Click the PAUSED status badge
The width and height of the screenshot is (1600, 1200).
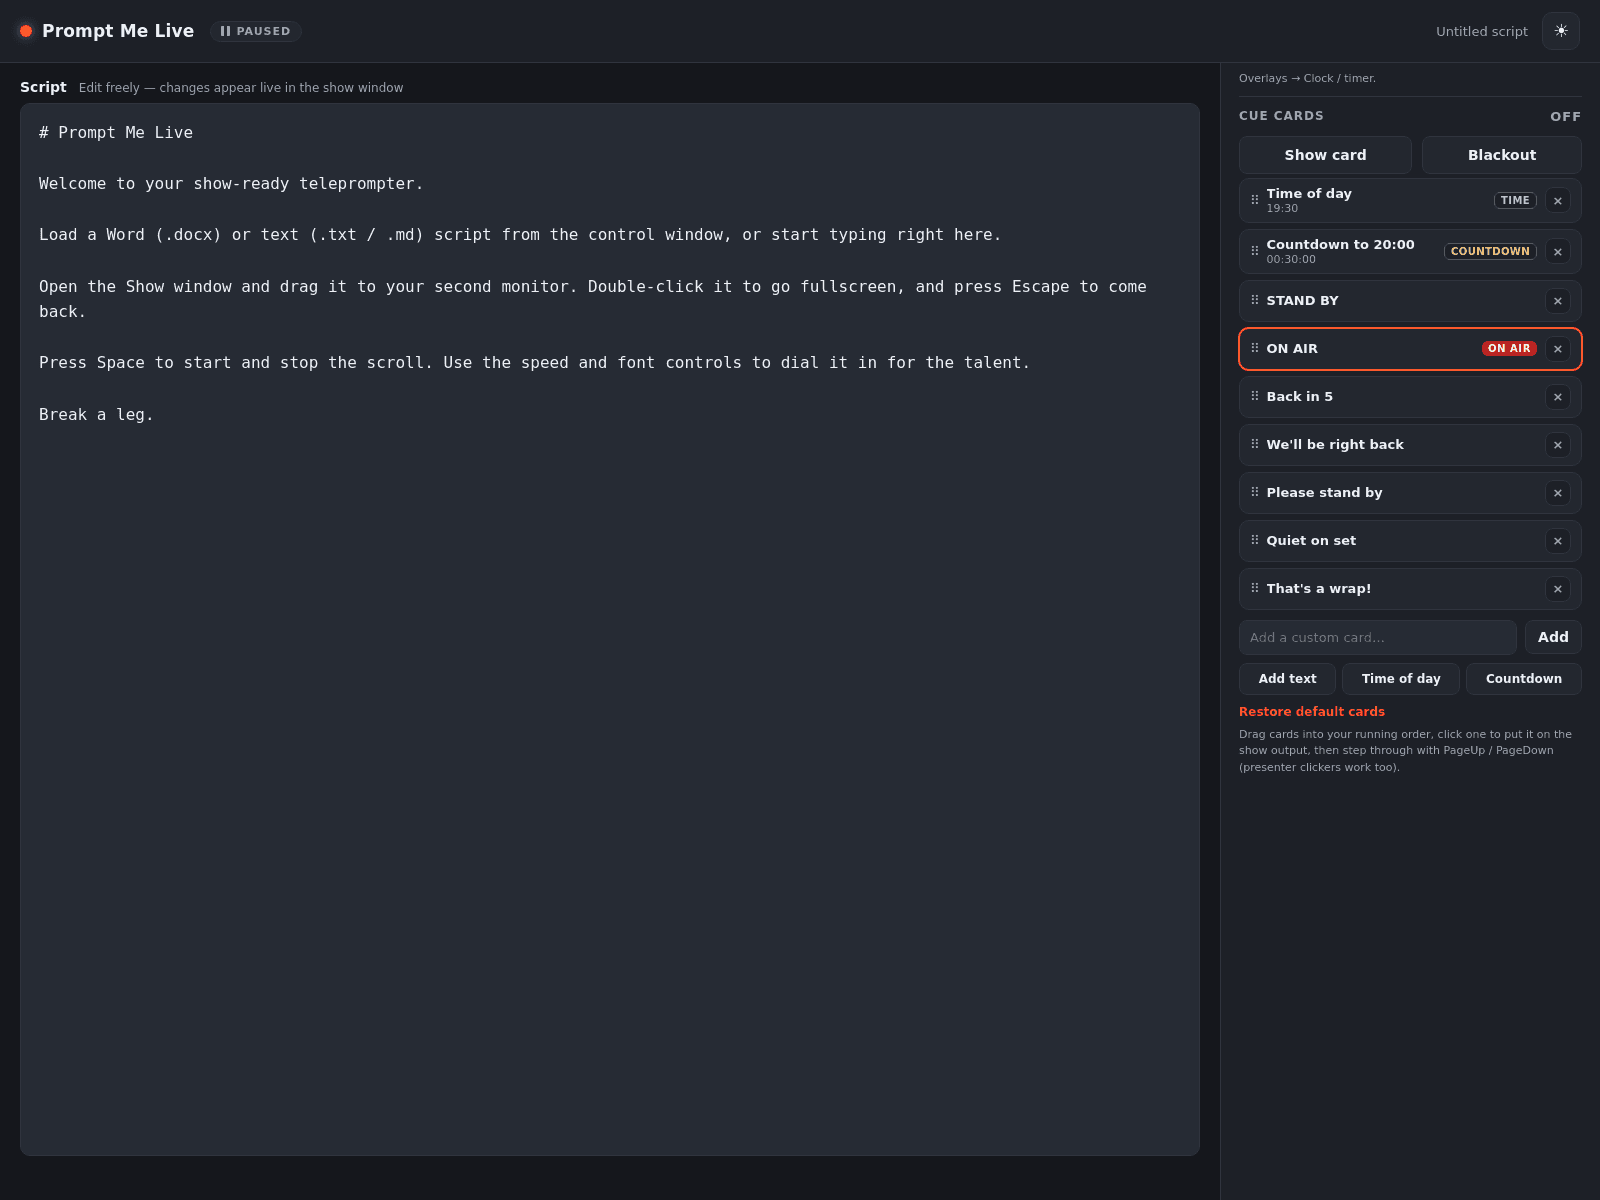[x=256, y=31]
